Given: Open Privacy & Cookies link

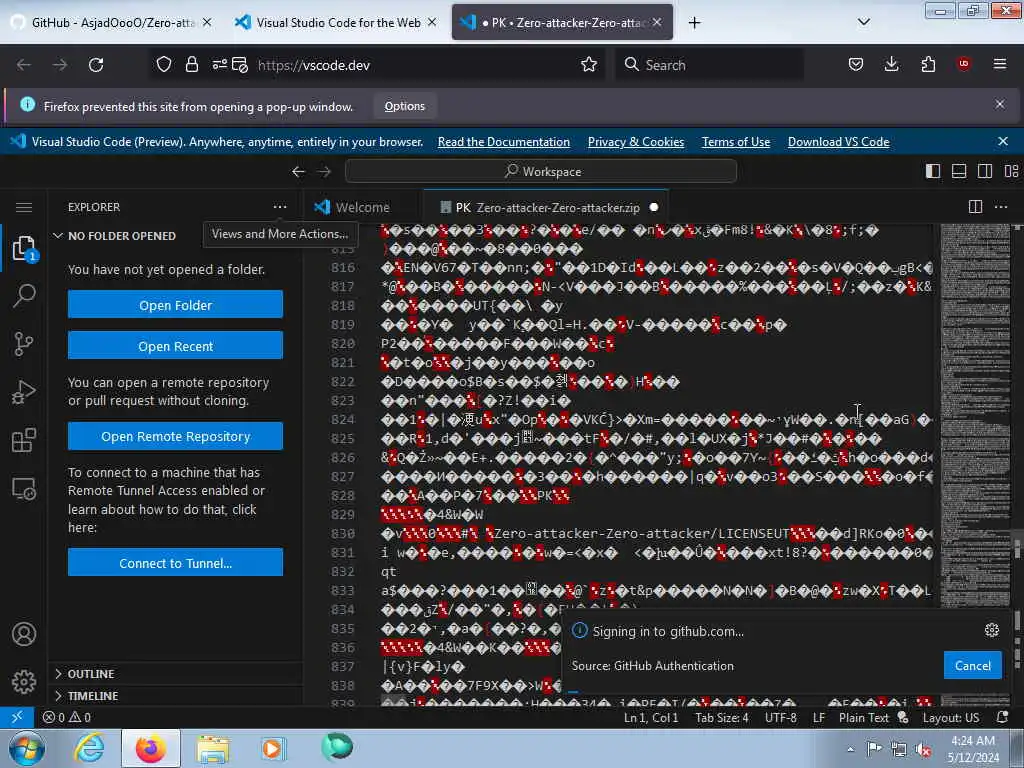Looking at the screenshot, I should tap(635, 142).
